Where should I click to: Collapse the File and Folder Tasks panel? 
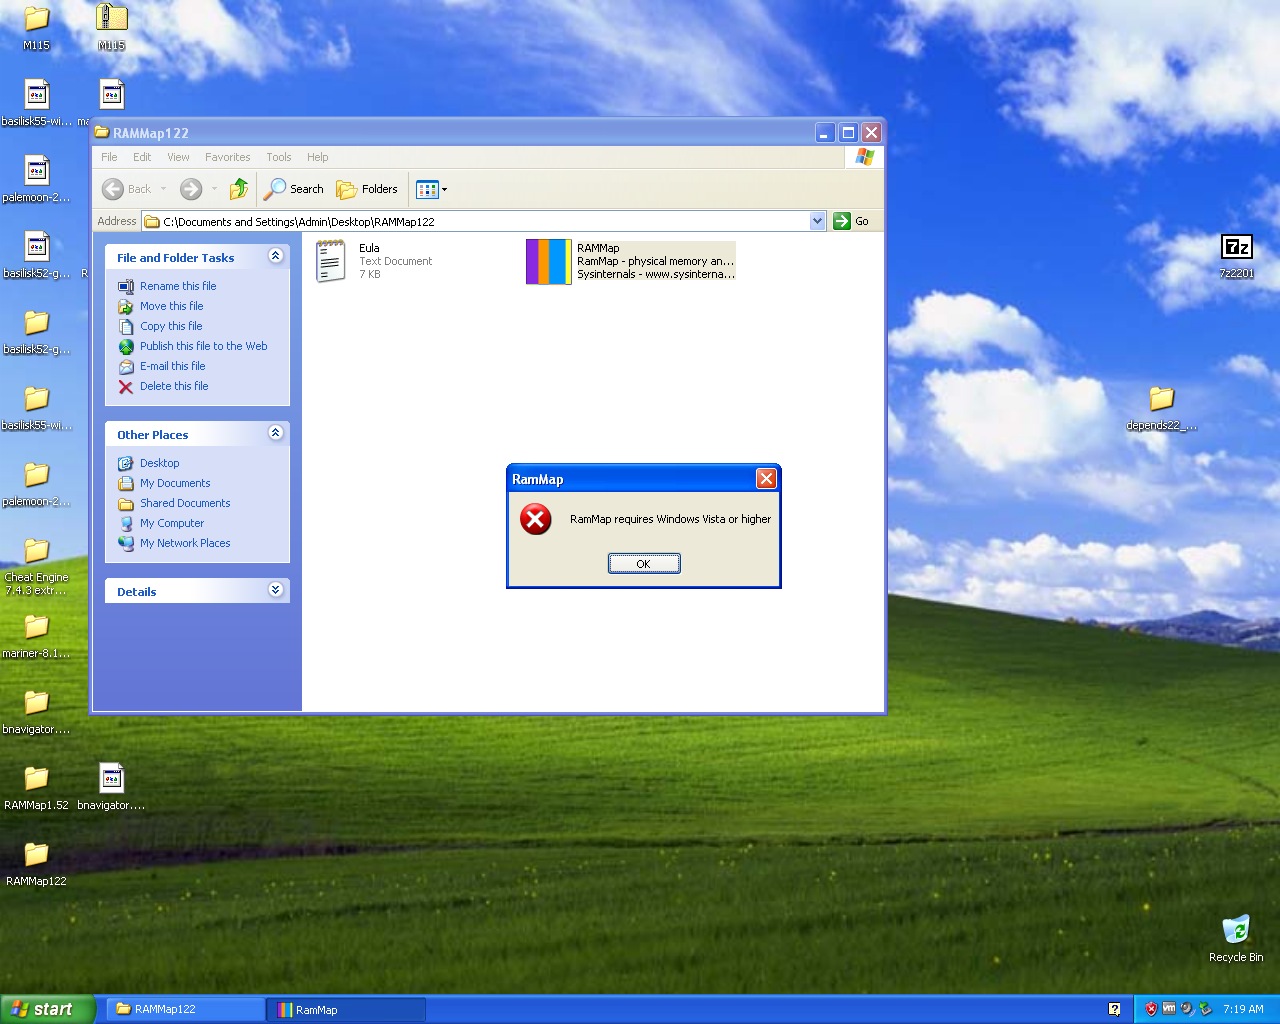(x=275, y=256)
